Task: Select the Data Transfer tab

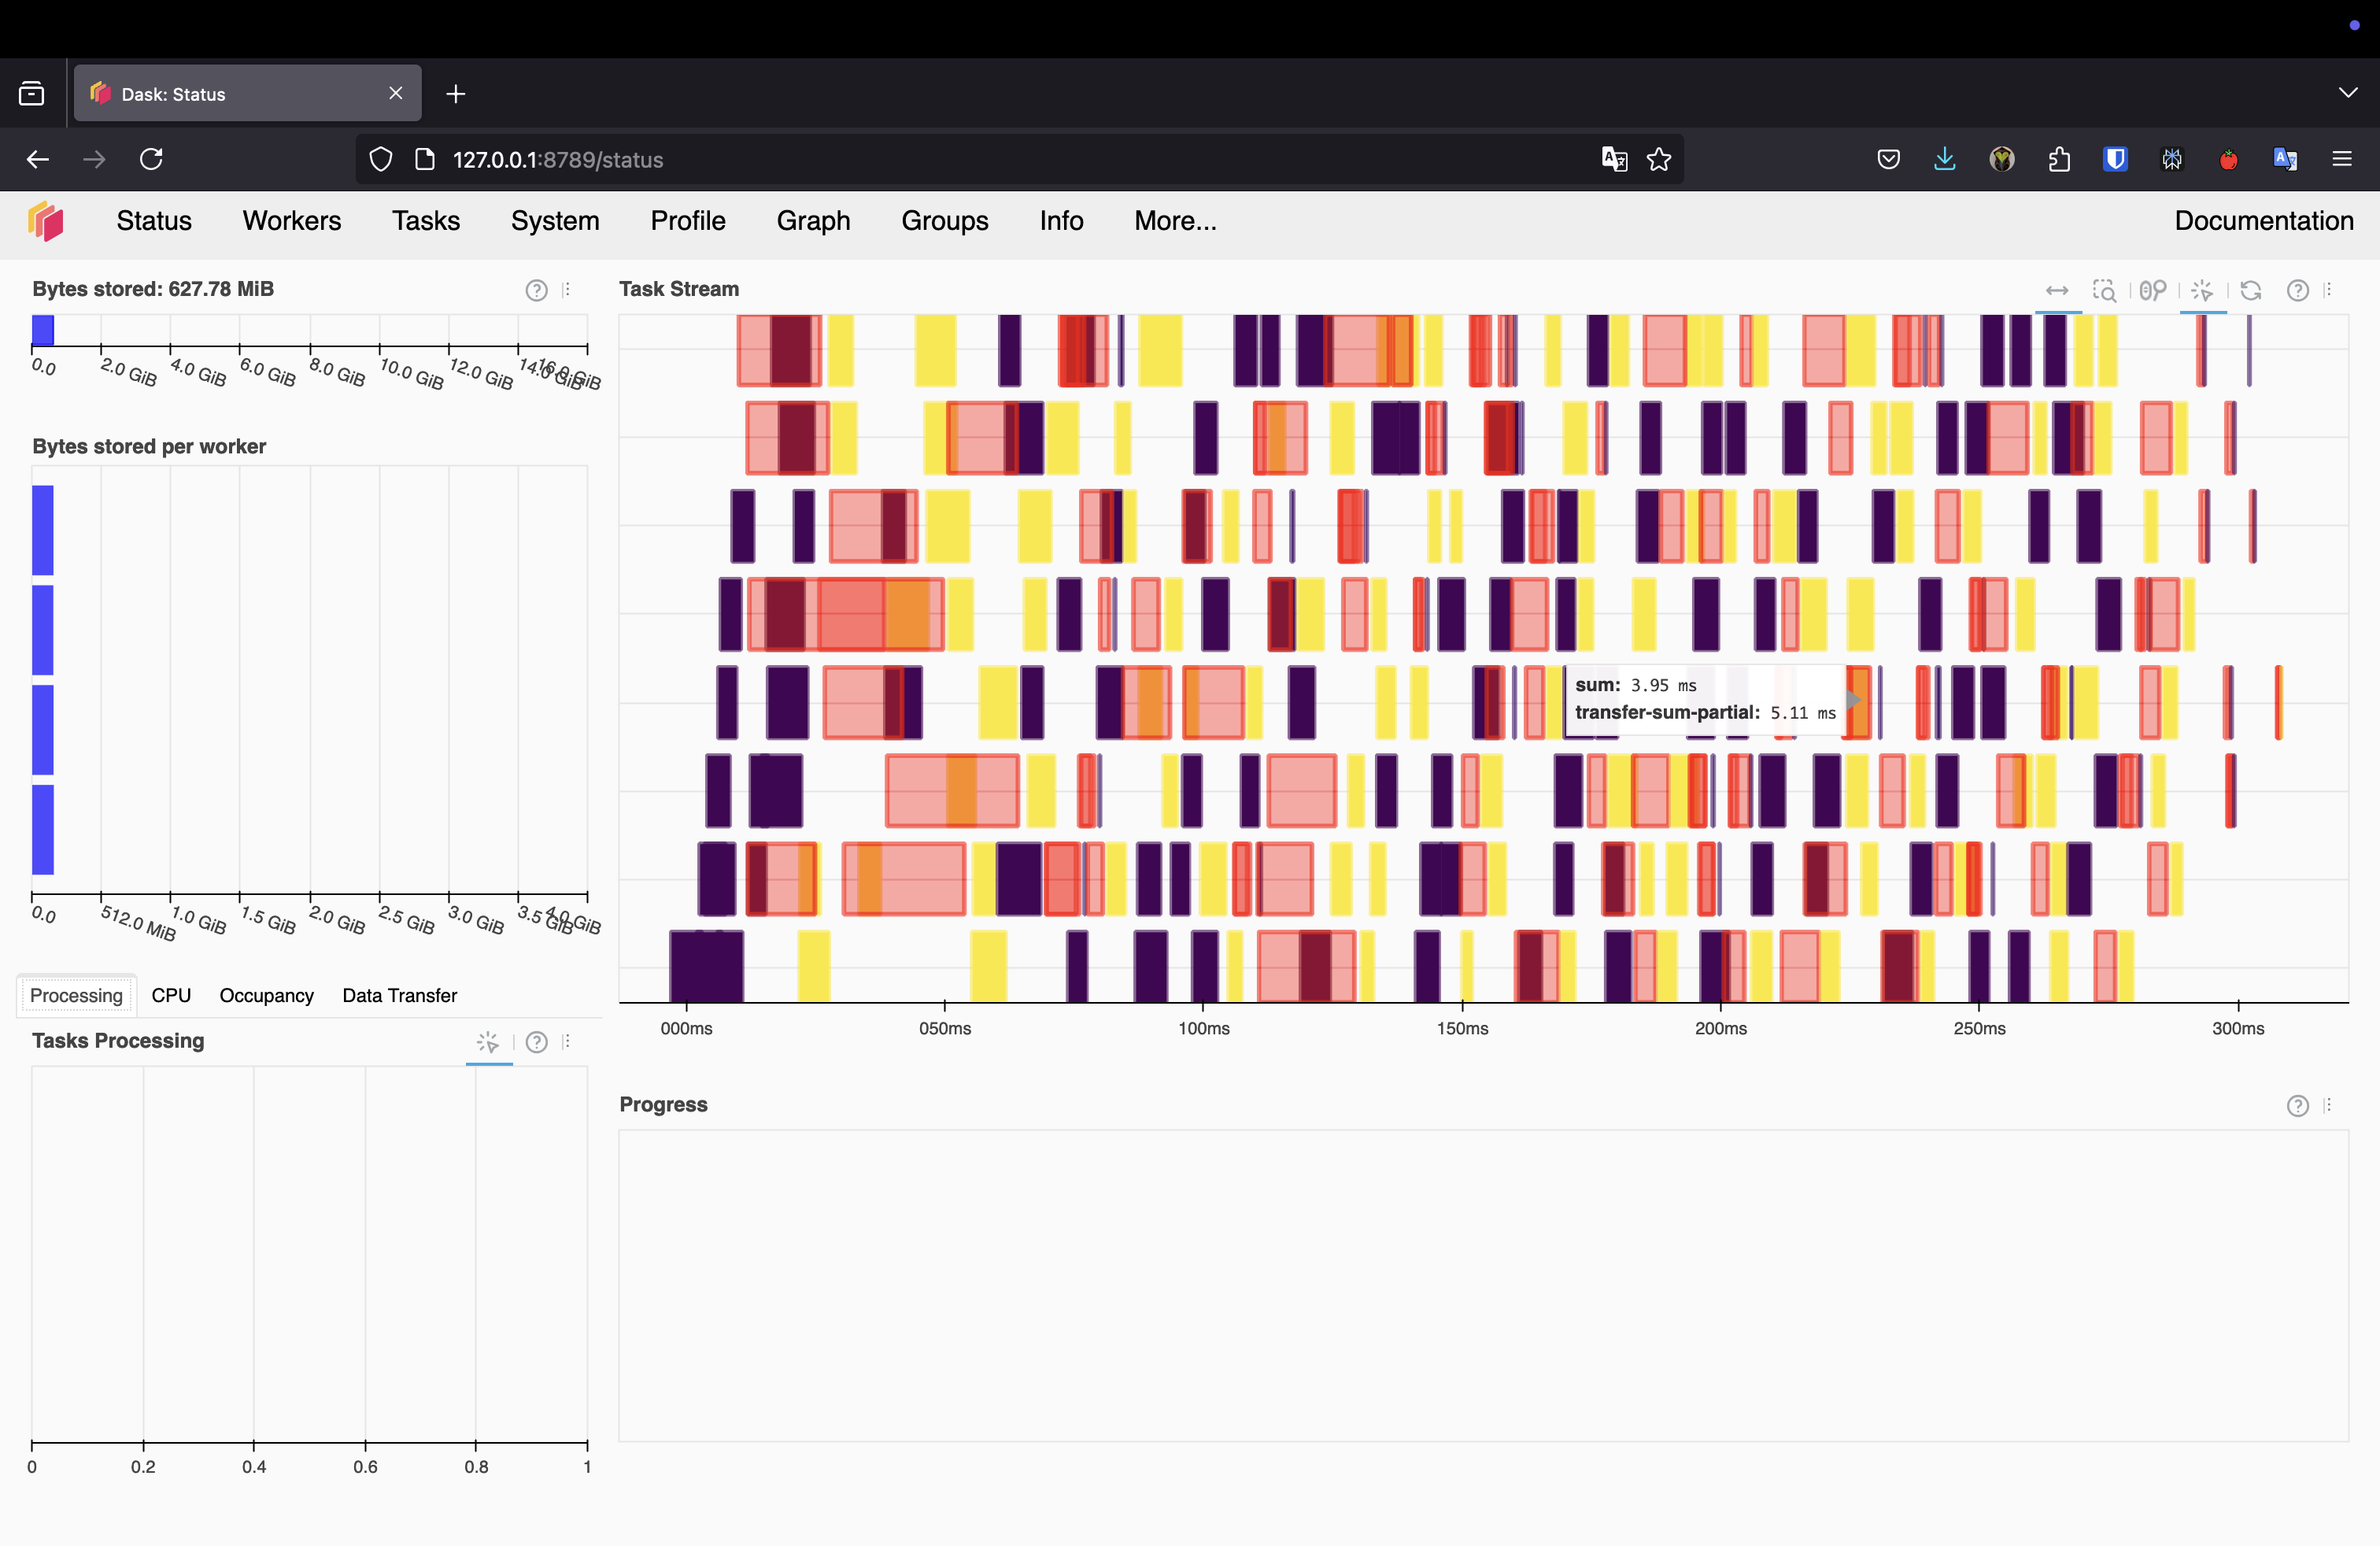Action: (399, 995)
